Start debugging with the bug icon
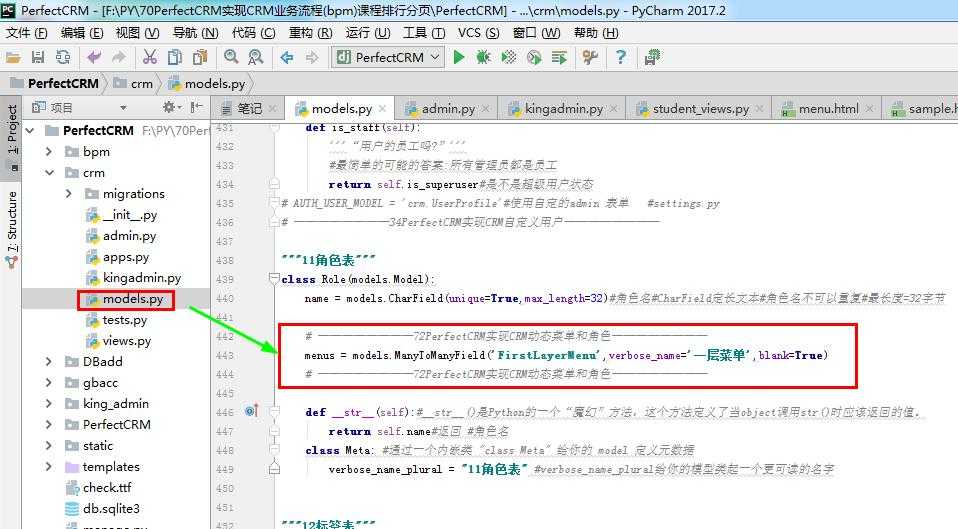The height and width of the screenshot is (529, 958). 483,57
